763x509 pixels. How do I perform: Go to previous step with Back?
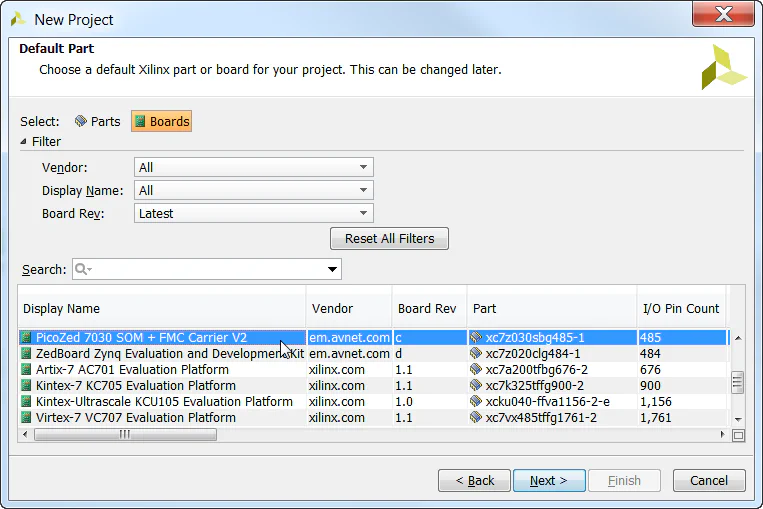[x=474, y=480]
